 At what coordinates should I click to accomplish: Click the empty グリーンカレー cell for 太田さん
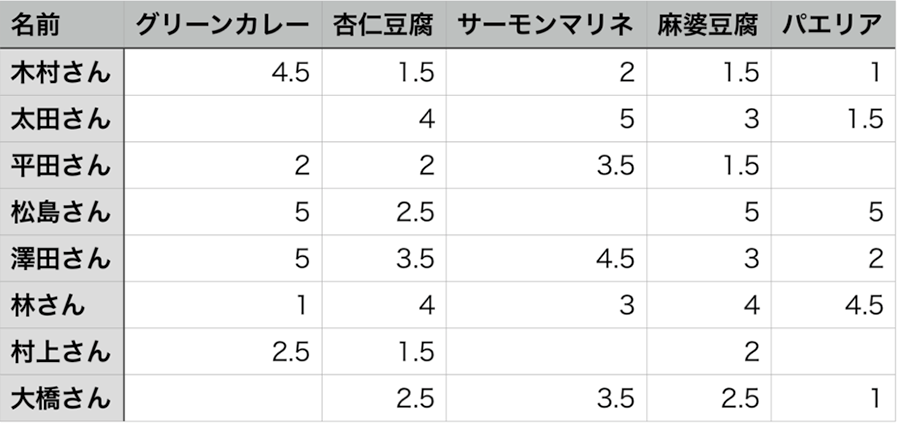pyautogui.click(x=223, y=119)
